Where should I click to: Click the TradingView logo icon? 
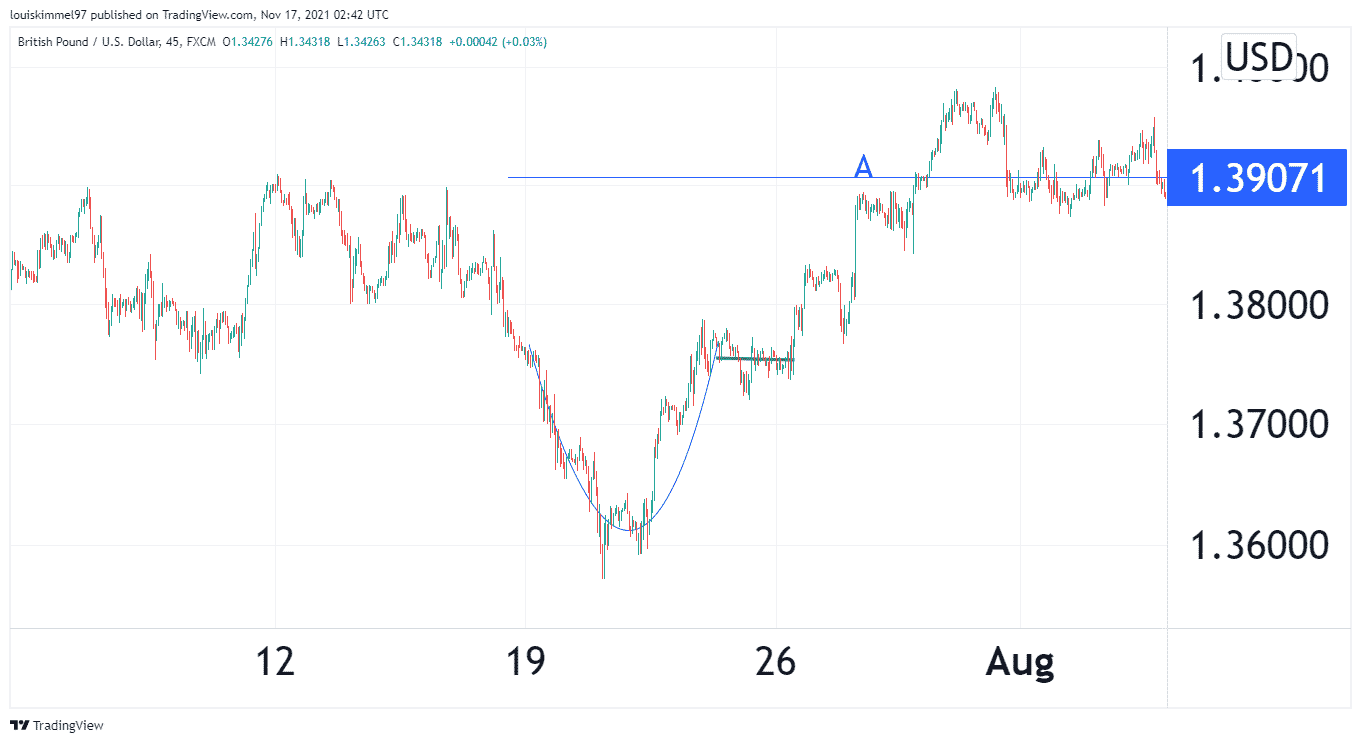pyautogui.click(x=19, y=725)
